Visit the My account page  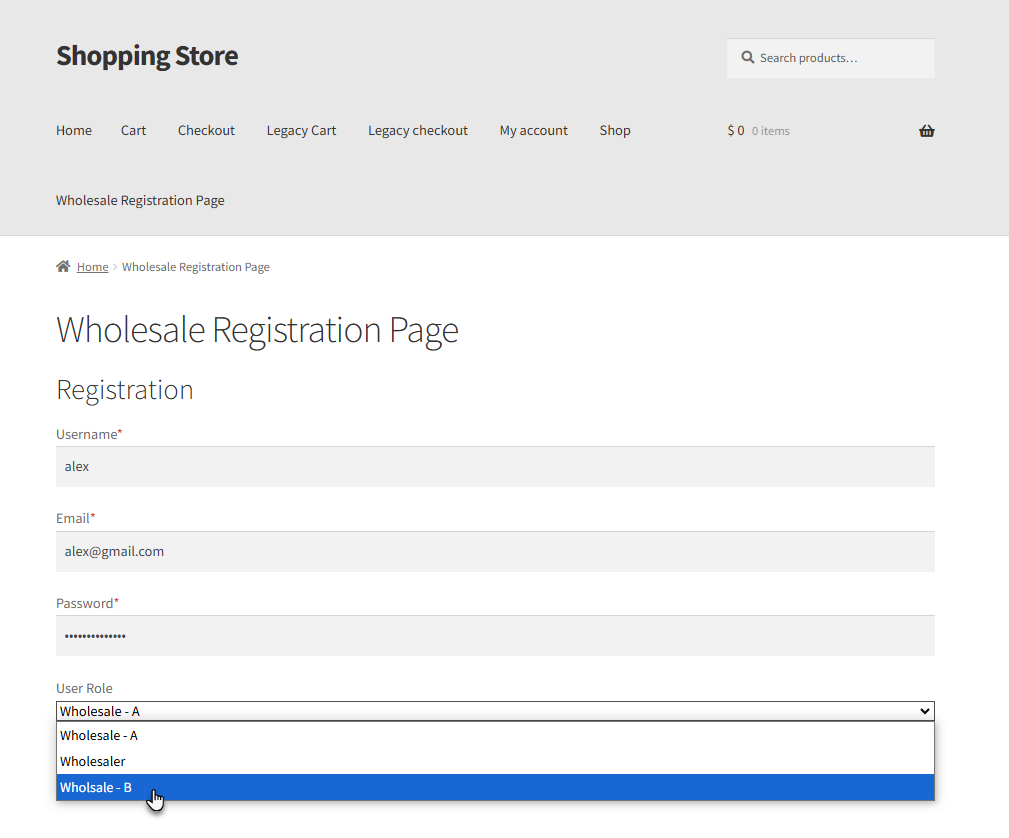pos(533,130)
